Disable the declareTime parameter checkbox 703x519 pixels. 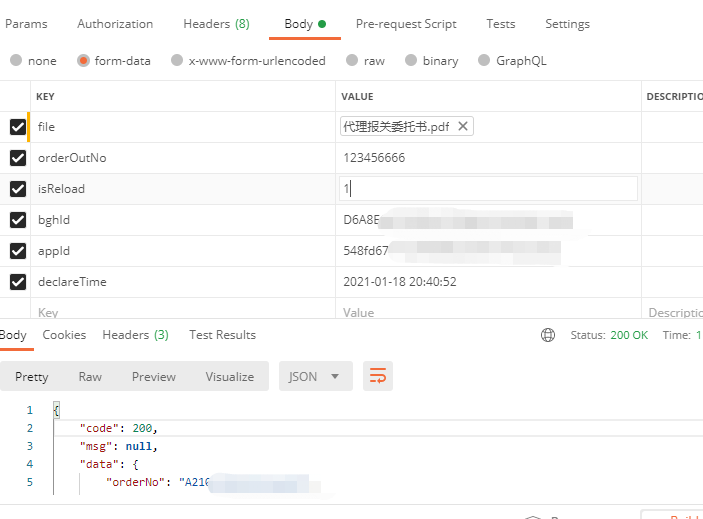click(x=17, y=282)
